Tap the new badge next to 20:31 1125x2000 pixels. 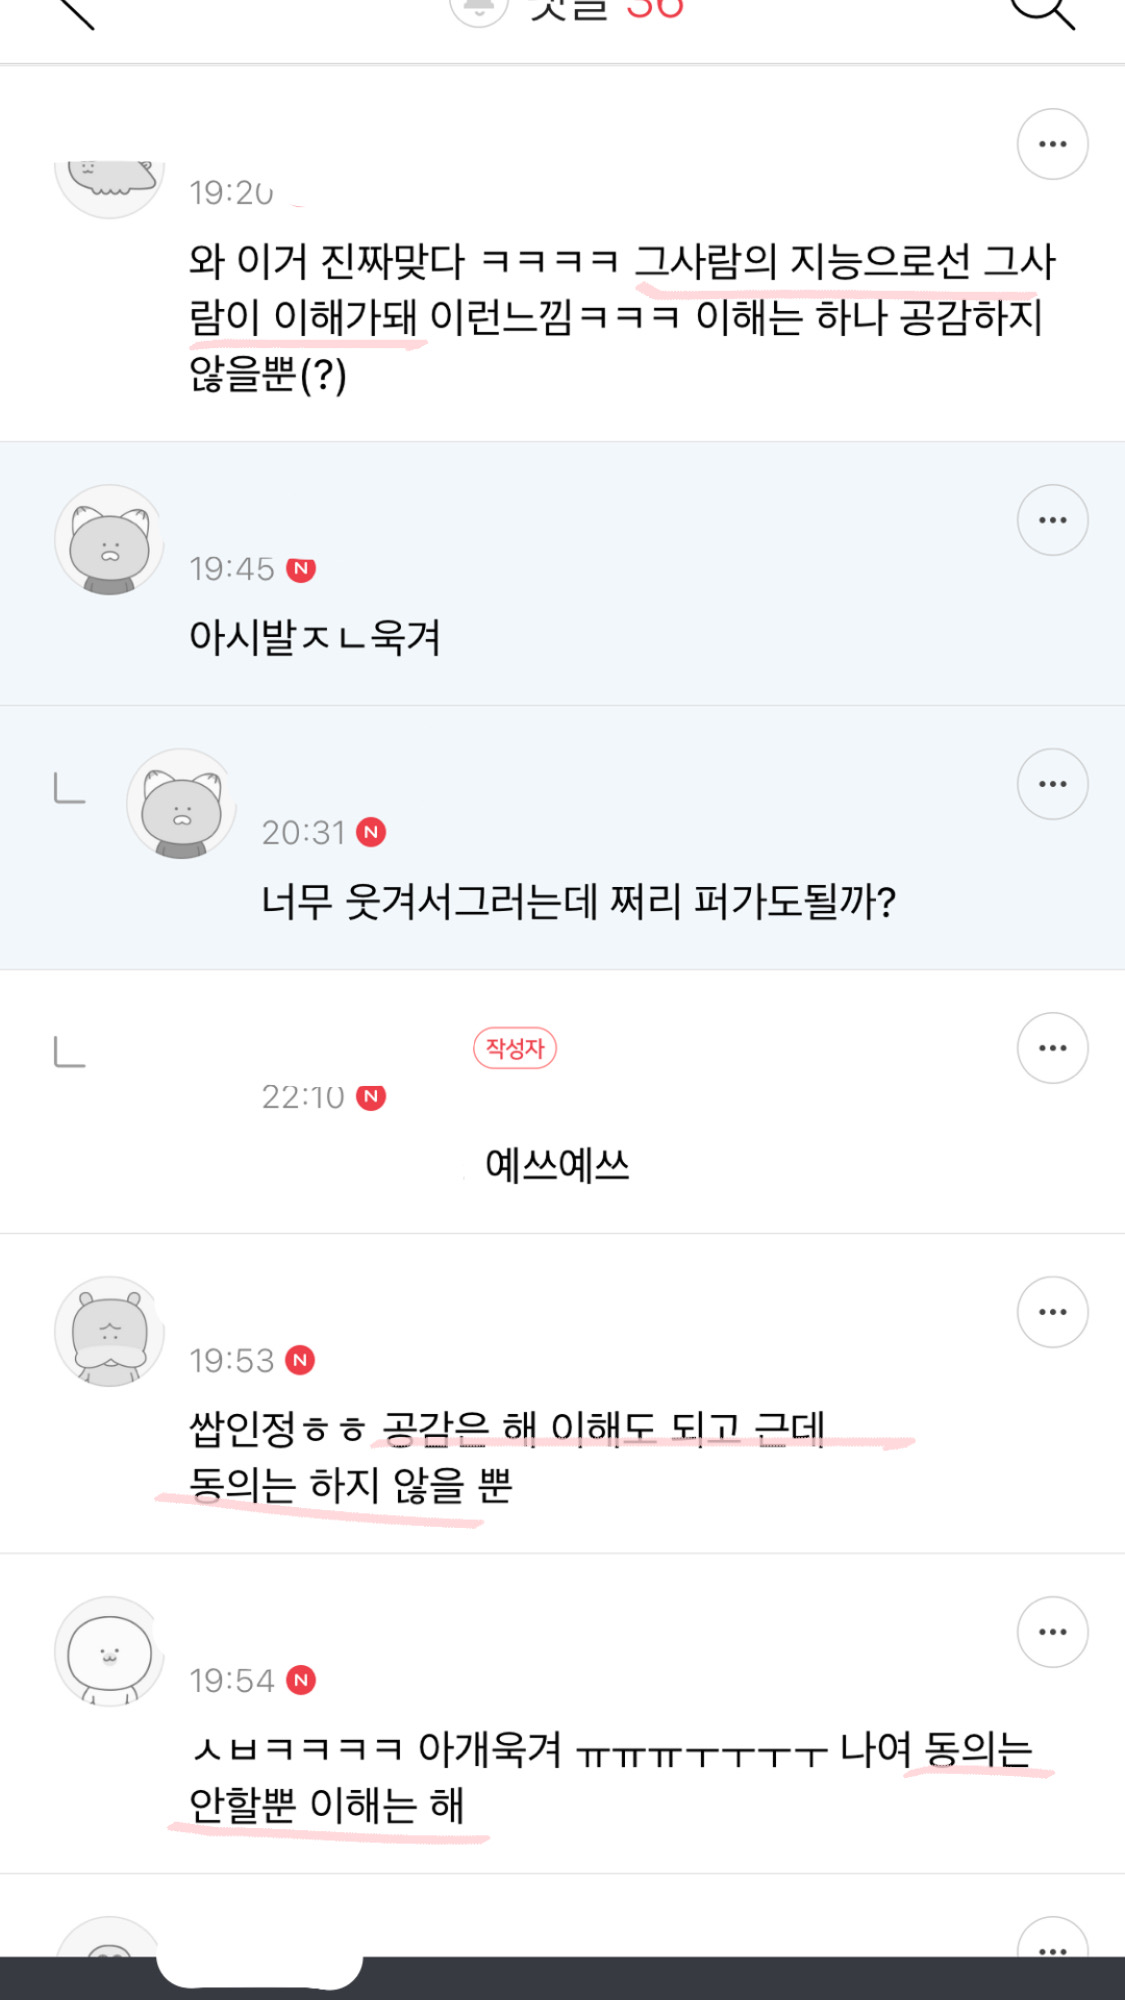372,832
